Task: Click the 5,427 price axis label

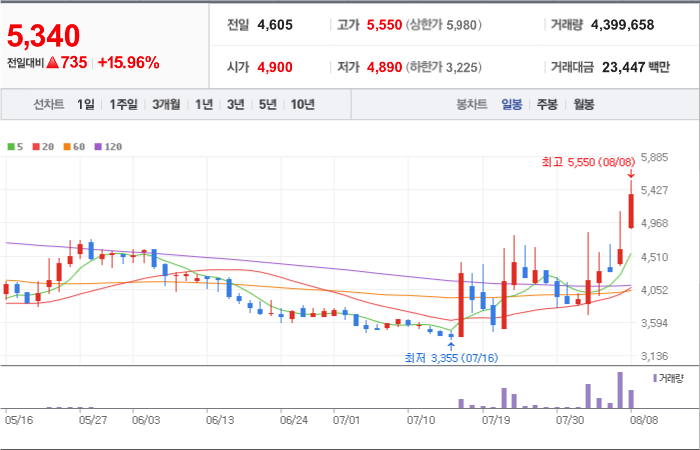Action: (x=654, y=190)
